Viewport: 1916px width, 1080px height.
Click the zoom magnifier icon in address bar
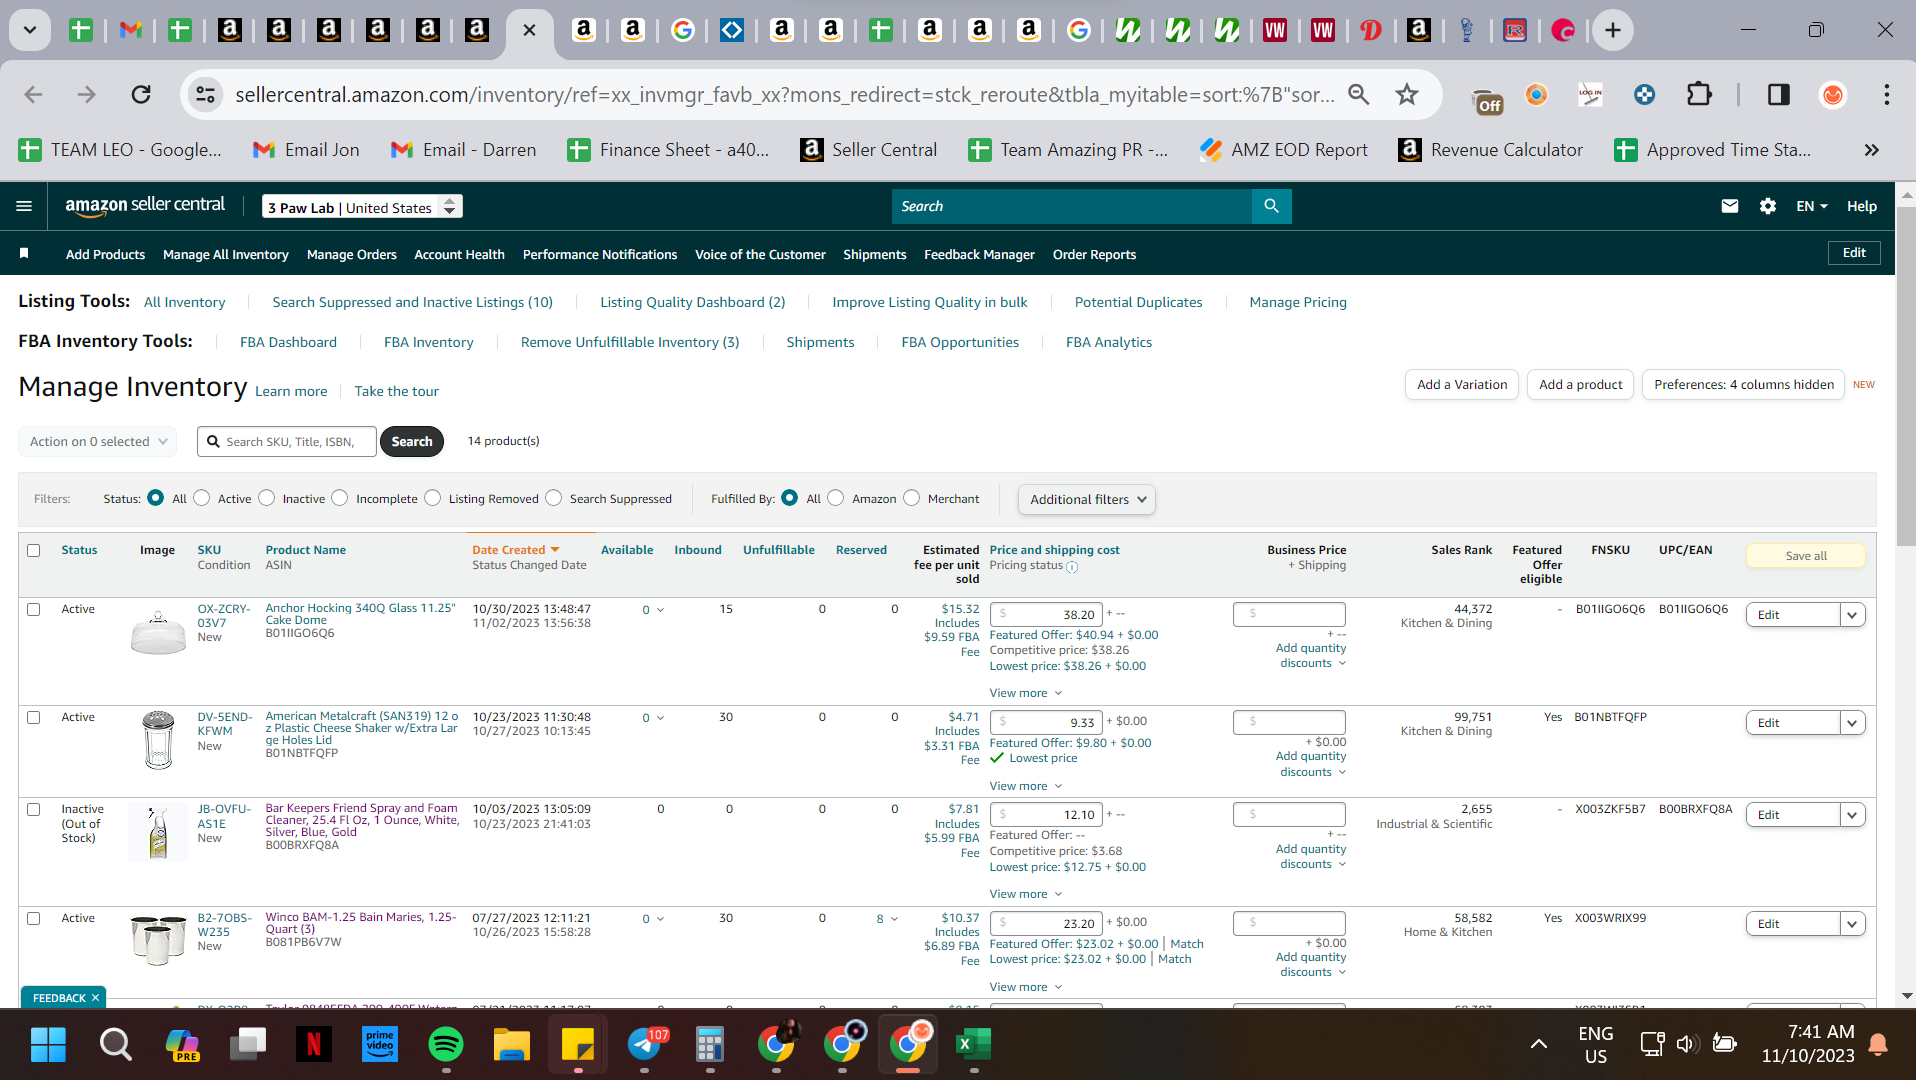pos(1358,94)
